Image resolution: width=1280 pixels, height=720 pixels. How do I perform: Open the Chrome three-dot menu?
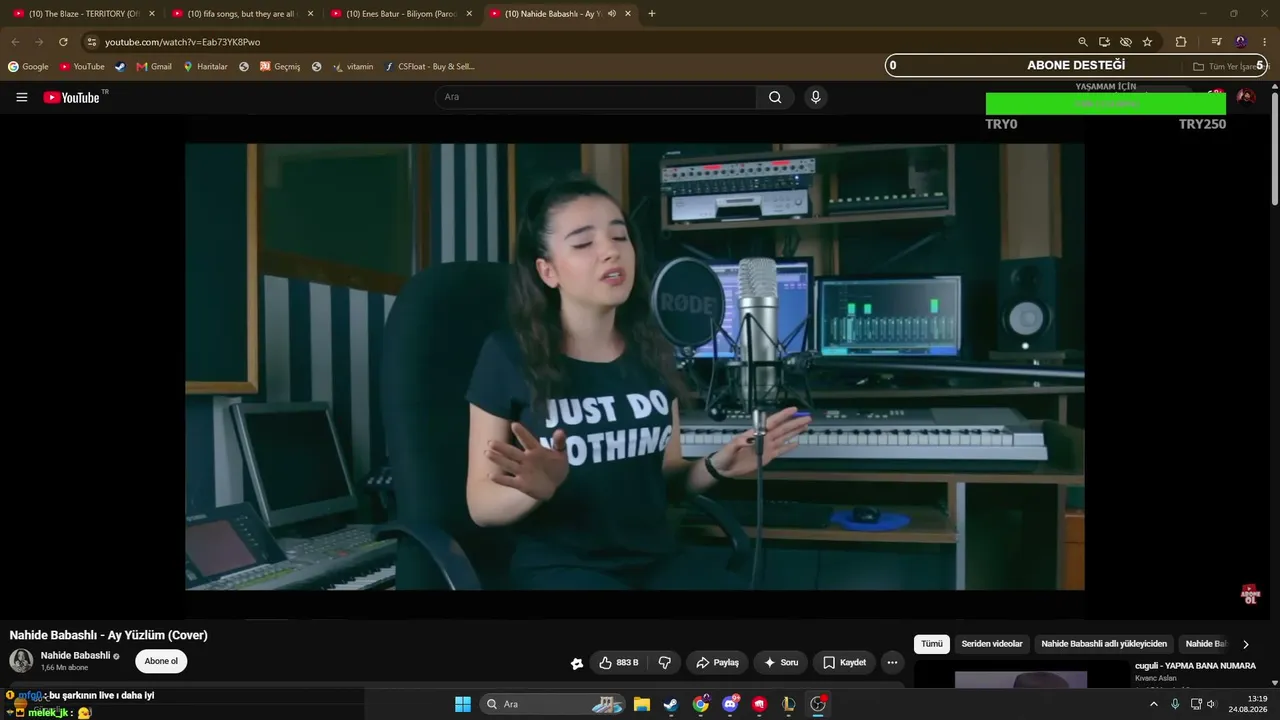point(1265,42)
